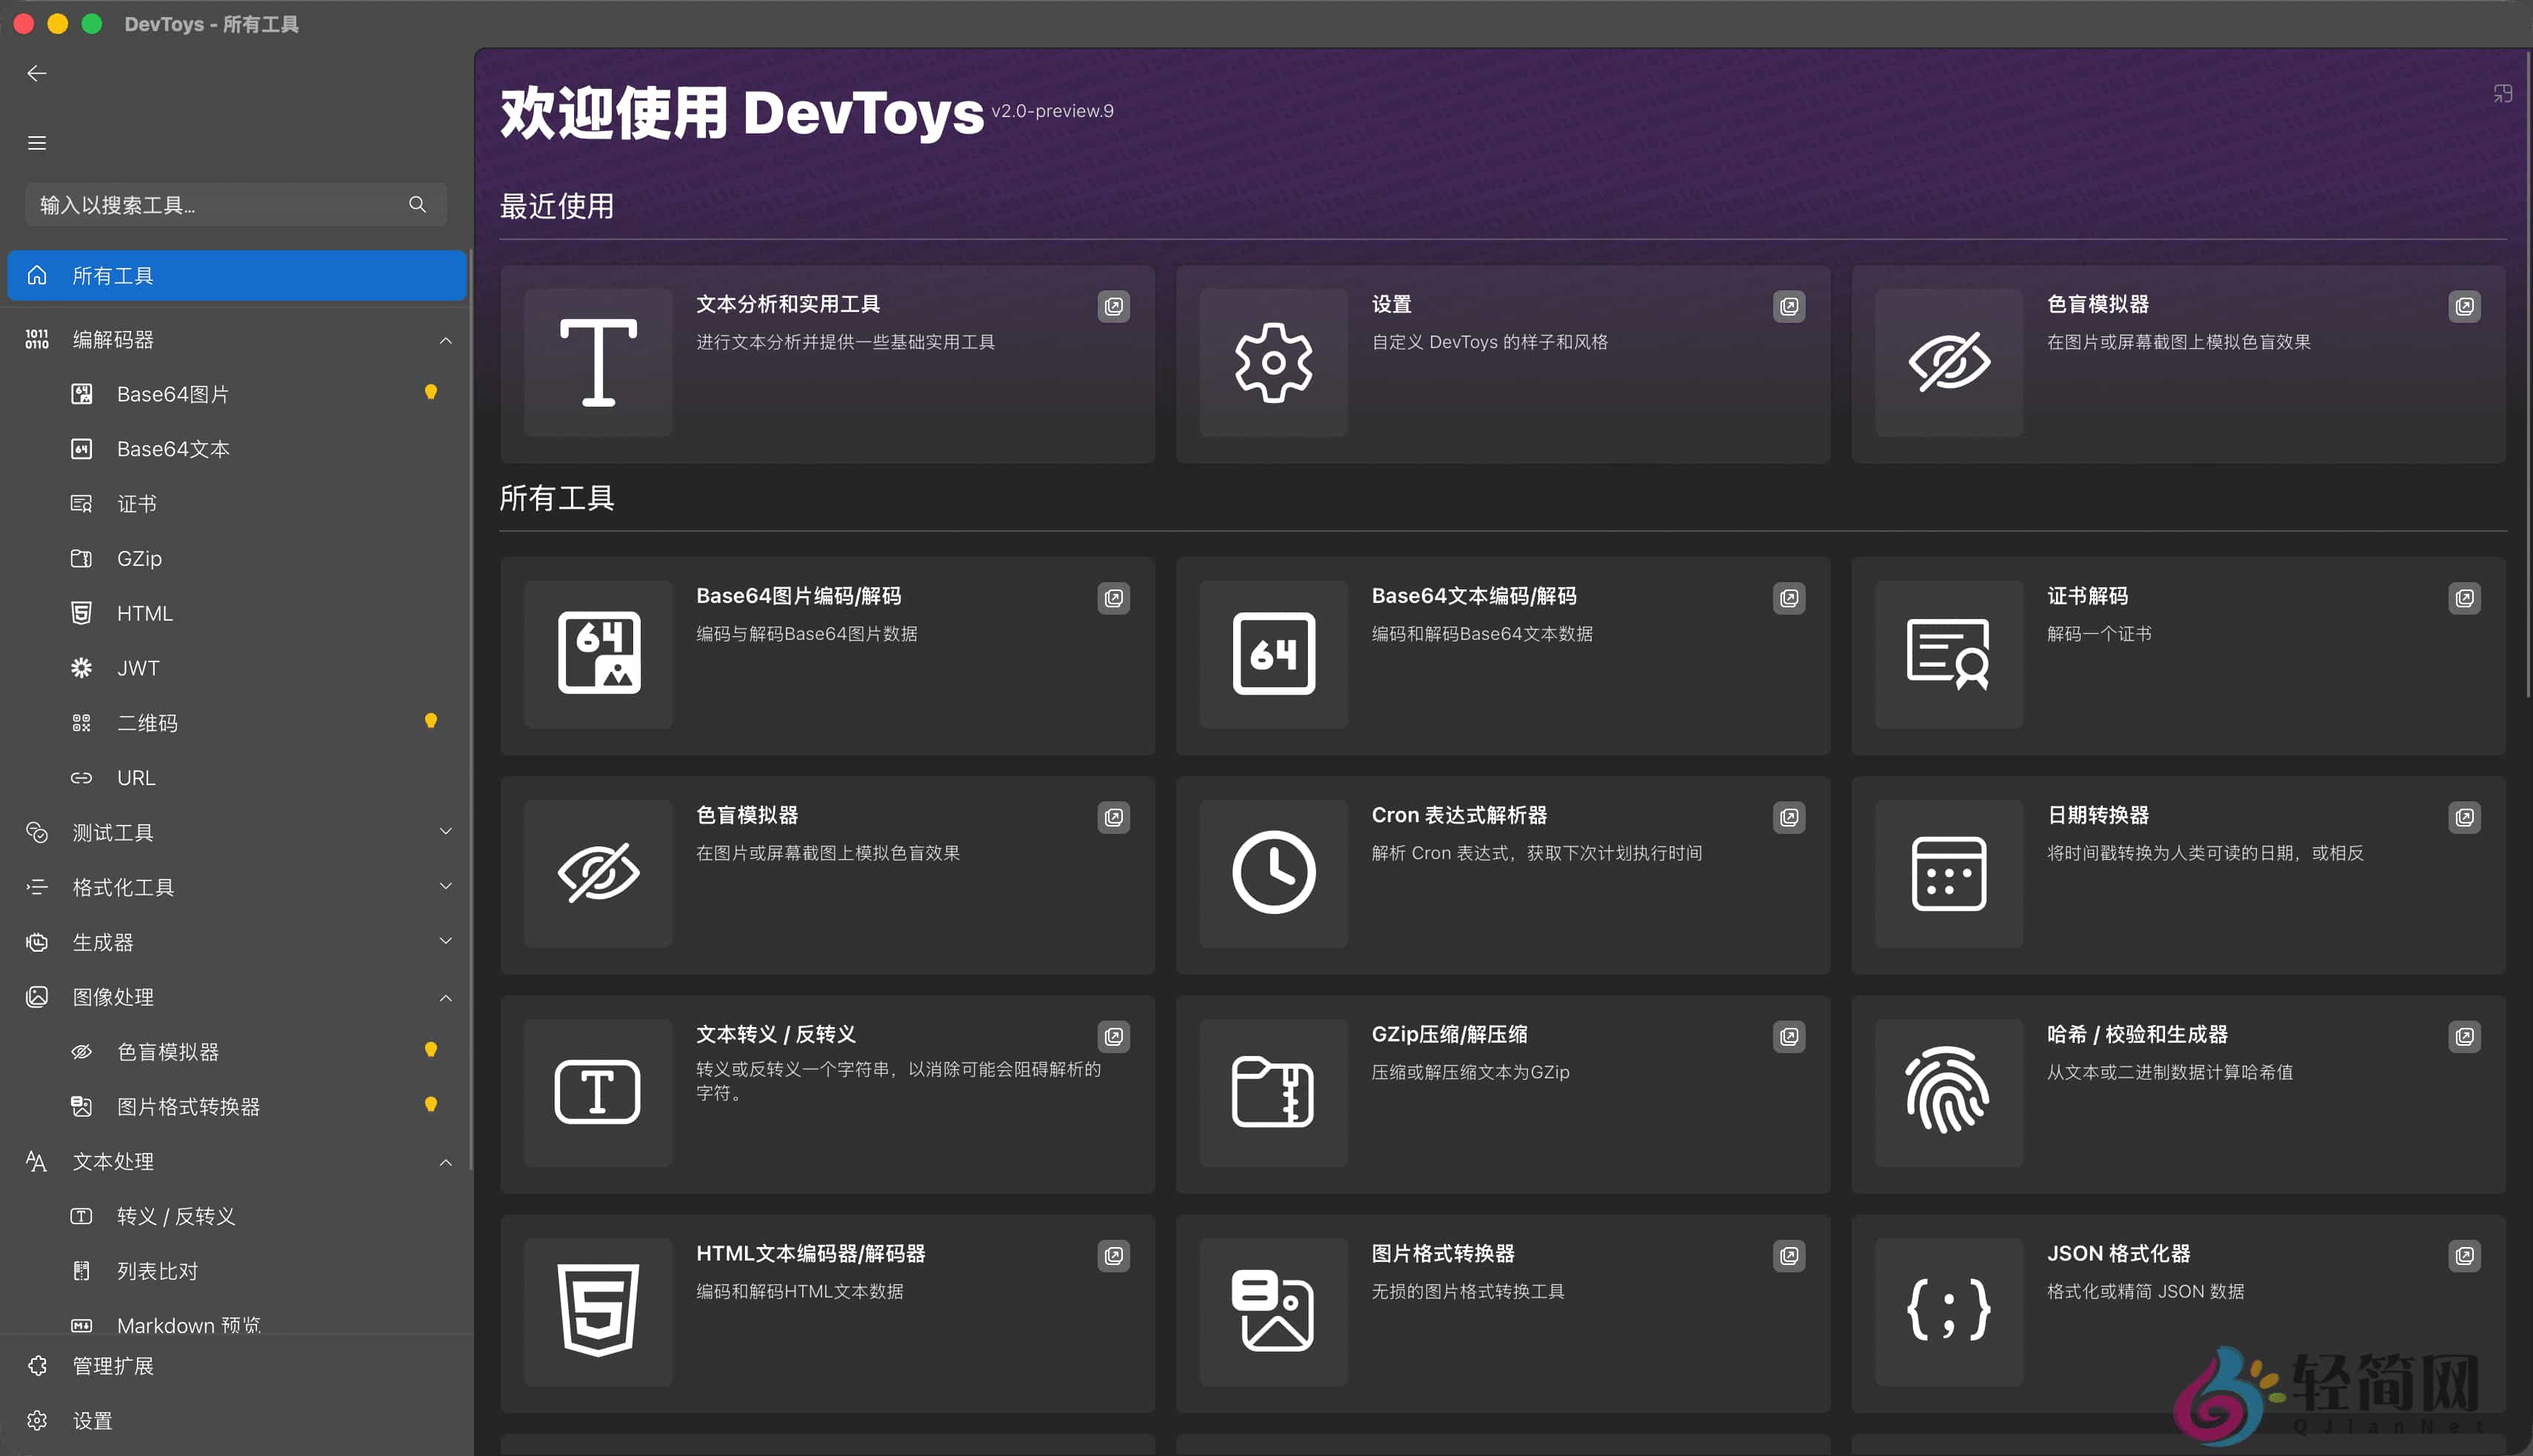Open the URL encoder tool in sidebar

[135, 777]
